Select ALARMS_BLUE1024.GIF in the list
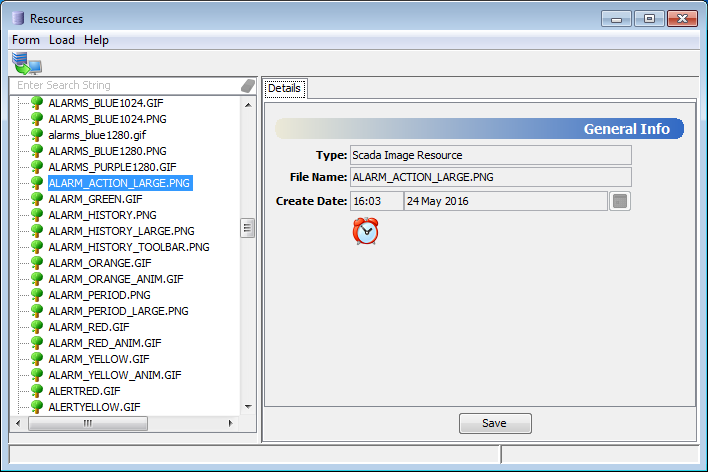 (106, 103)
